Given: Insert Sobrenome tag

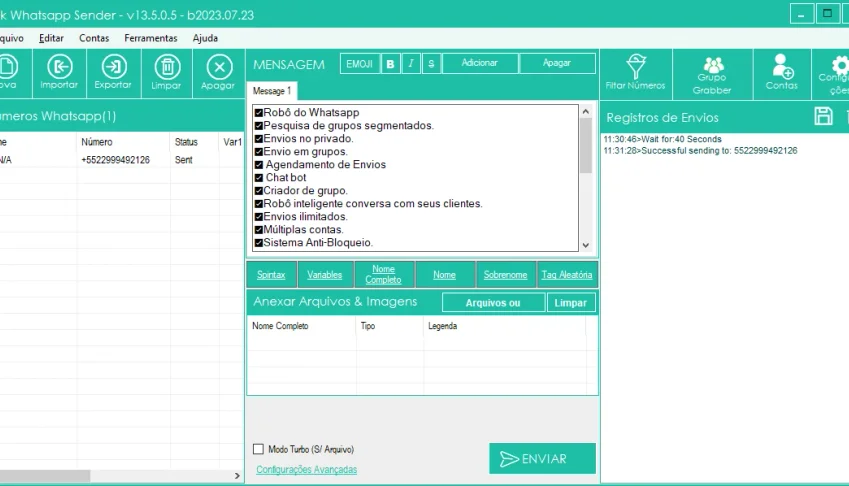Looking at the screenshot, I should click(x=506, y=275).
